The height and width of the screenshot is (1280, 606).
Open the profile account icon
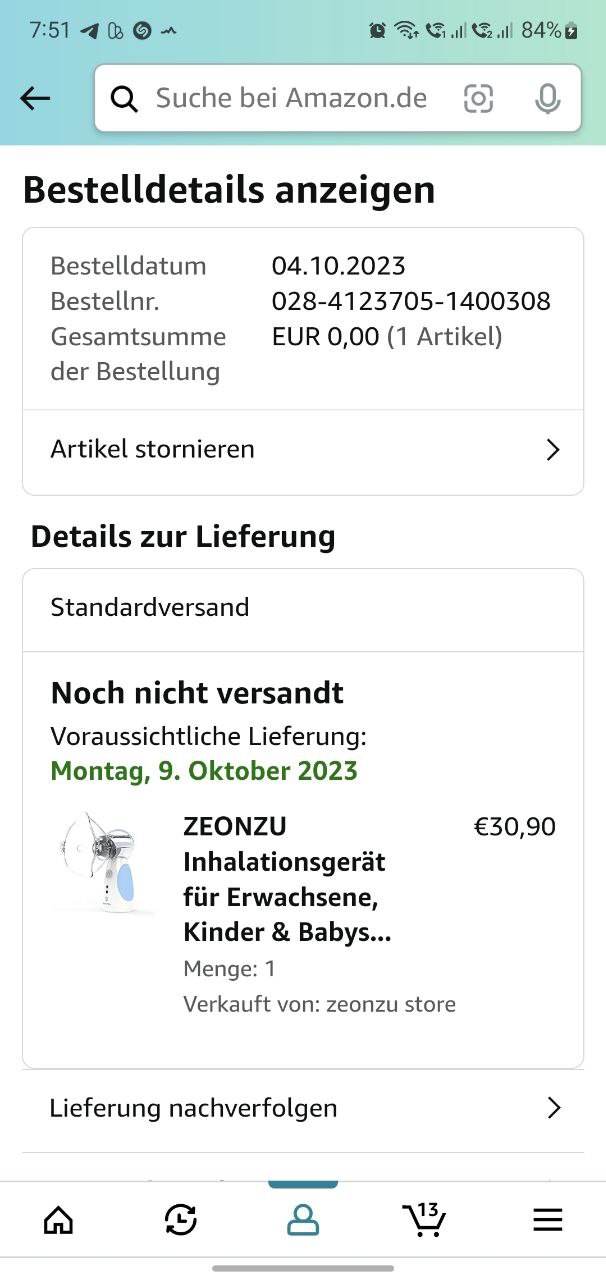point(302,1219)
